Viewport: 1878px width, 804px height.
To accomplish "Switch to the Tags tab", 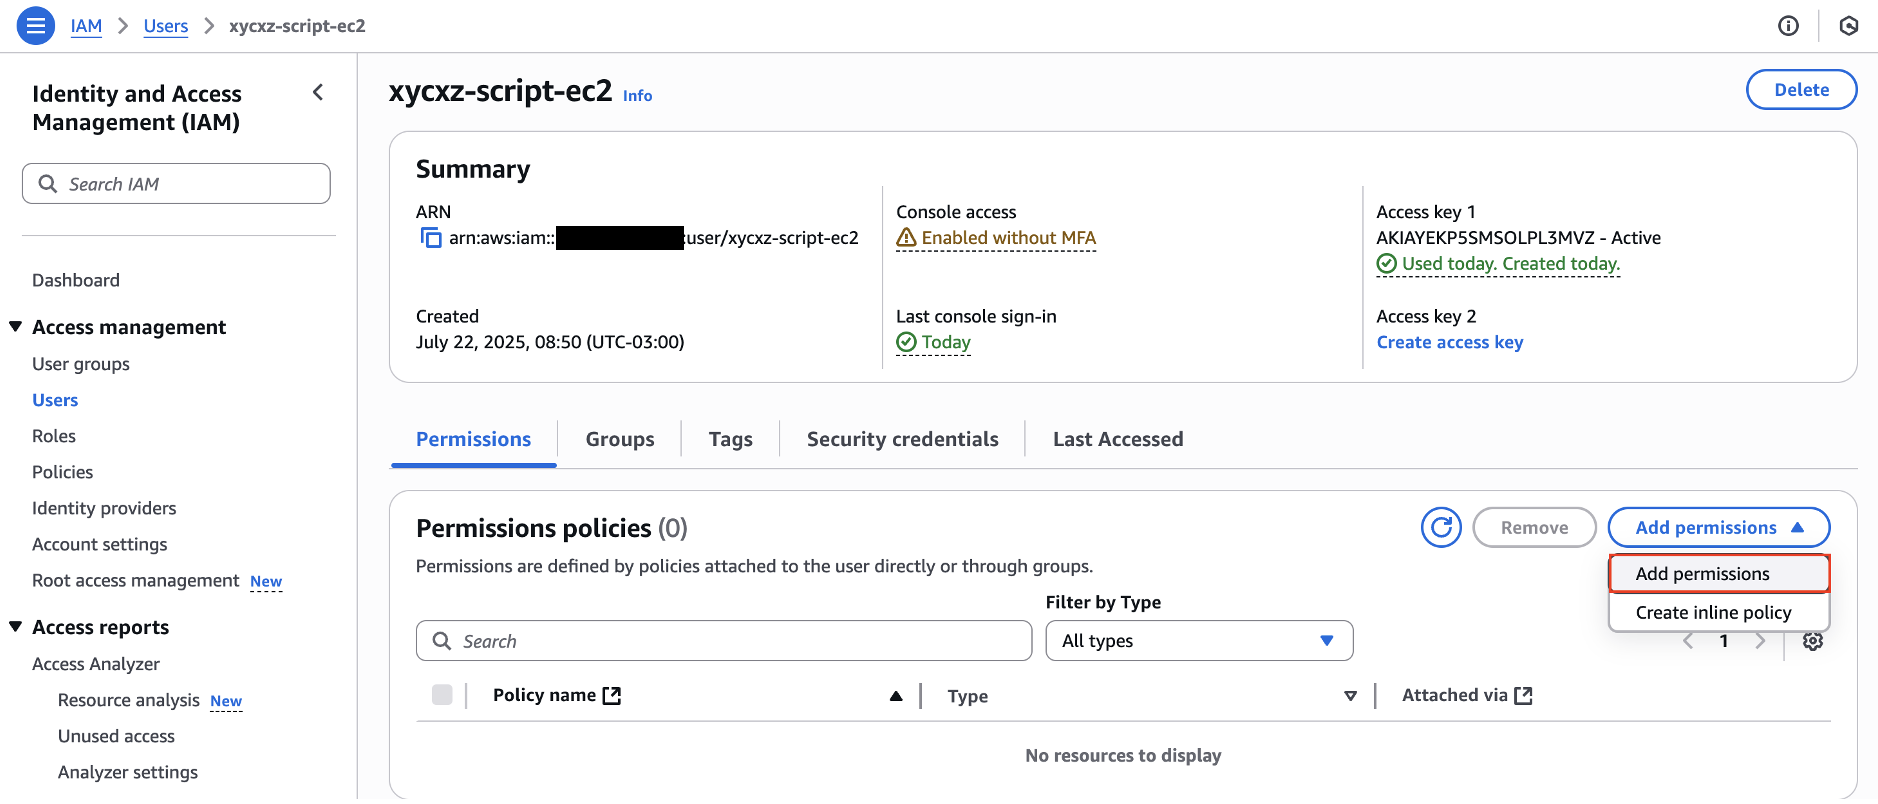I will click(731, 439).
